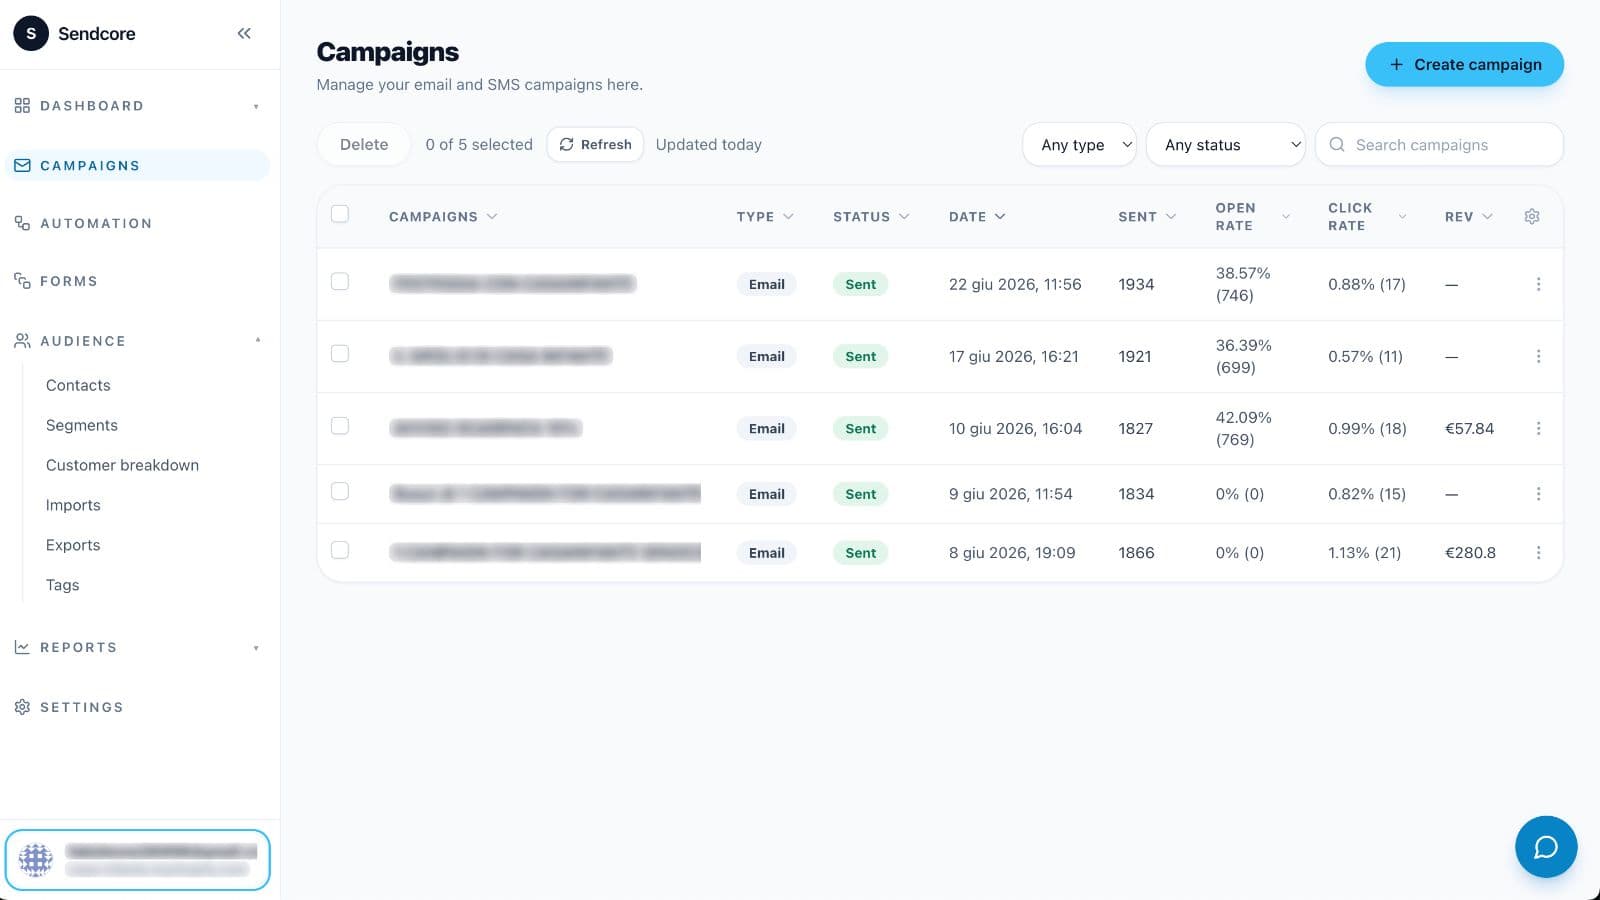This screenshot has width=1600, height=900.
Task: Click the Campaigns envelope icon
Action: click(x=22, y=165)
